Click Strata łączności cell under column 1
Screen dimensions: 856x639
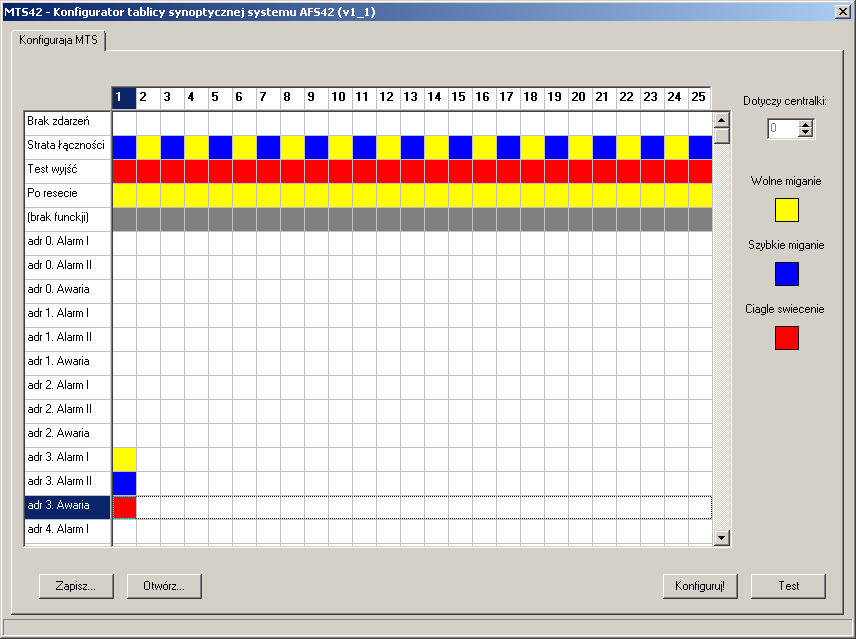[124, 147]
